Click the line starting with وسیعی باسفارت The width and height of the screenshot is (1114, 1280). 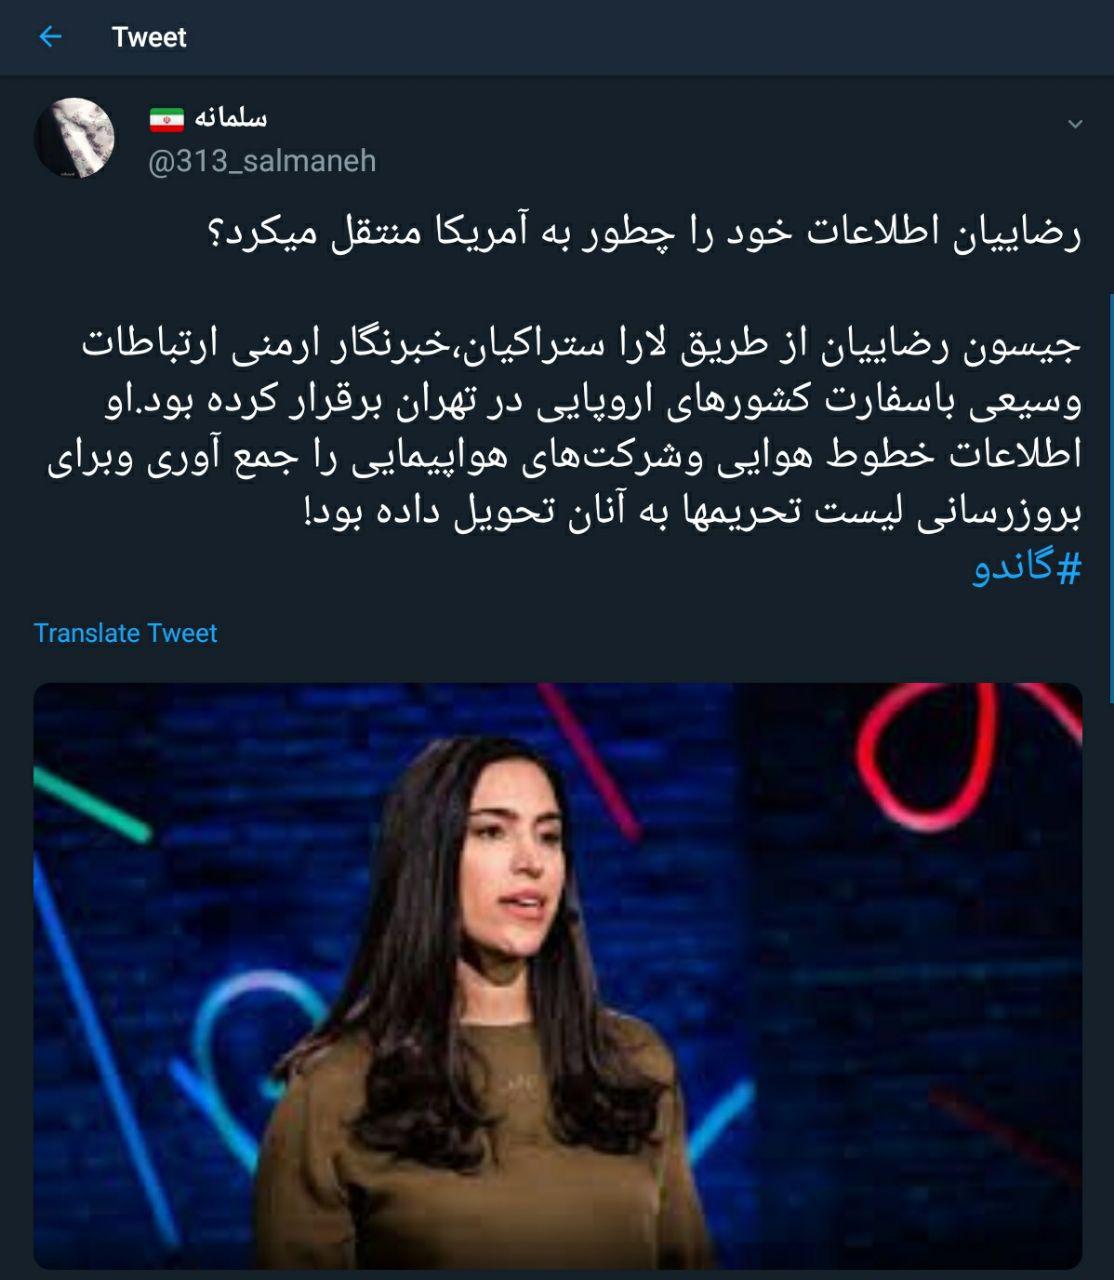[593, 402]
